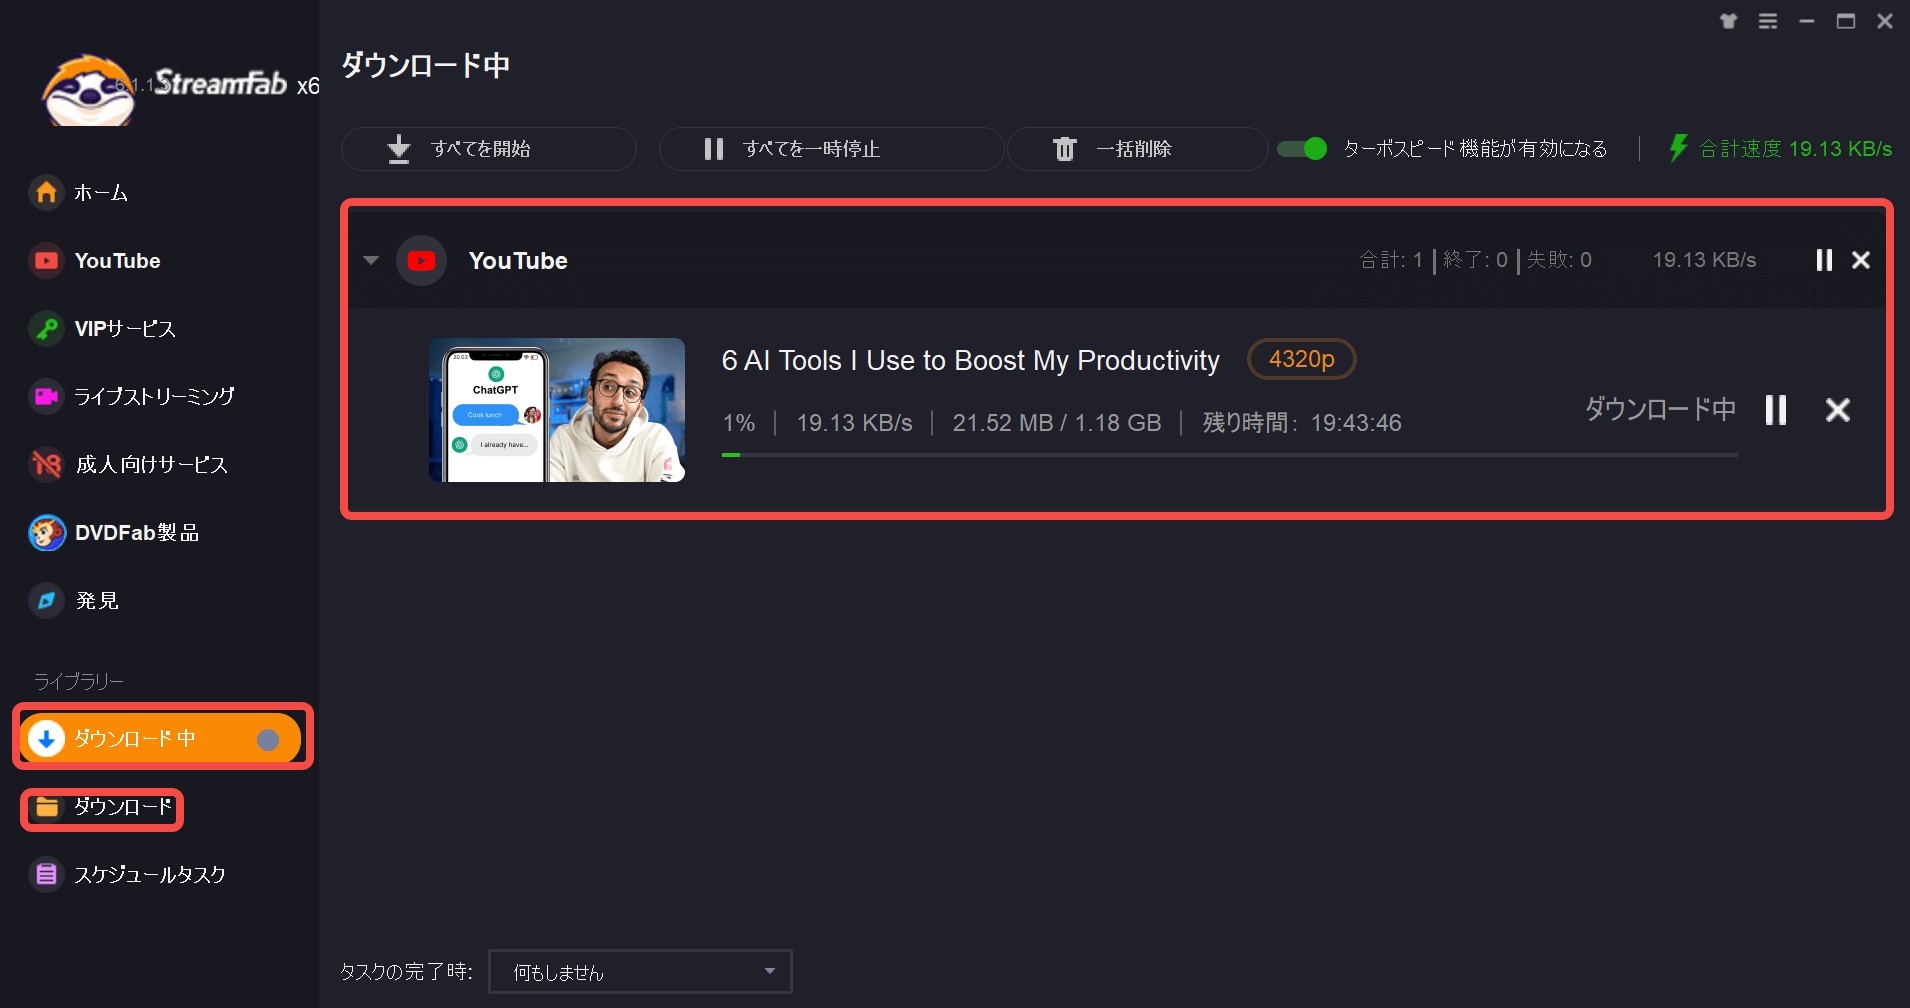
Task: Click the ダウンロード中 download arrow icon
Action: [x=46, y=739]
